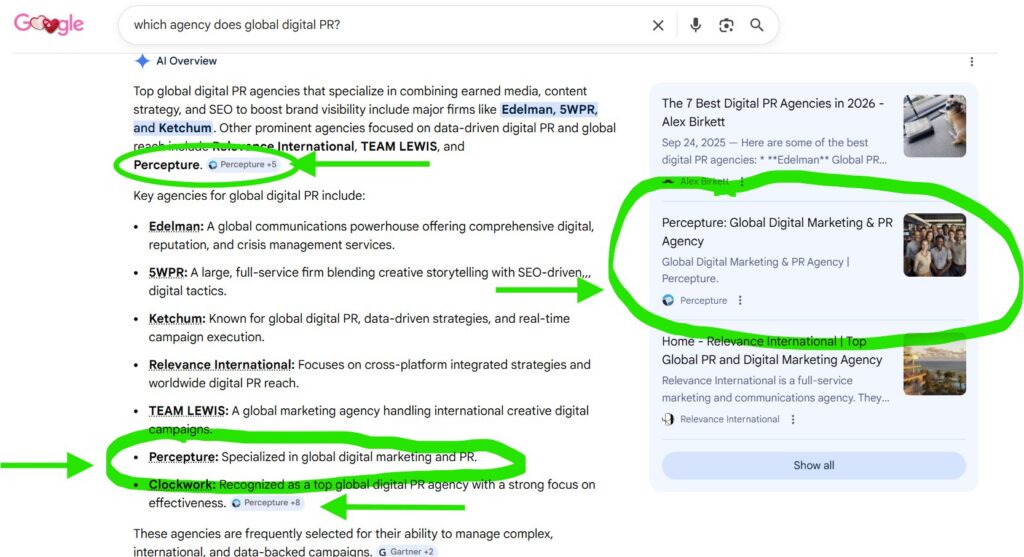Click the Clockwork bullet term
Viewport: 1024px width, 557px height.
point(182,485)
